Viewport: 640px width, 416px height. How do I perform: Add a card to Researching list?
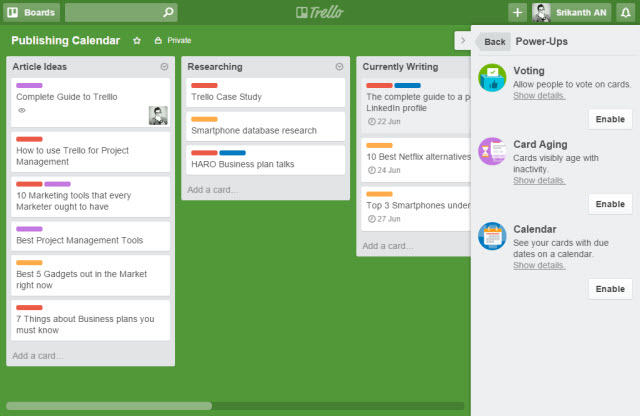coord(213,190)
